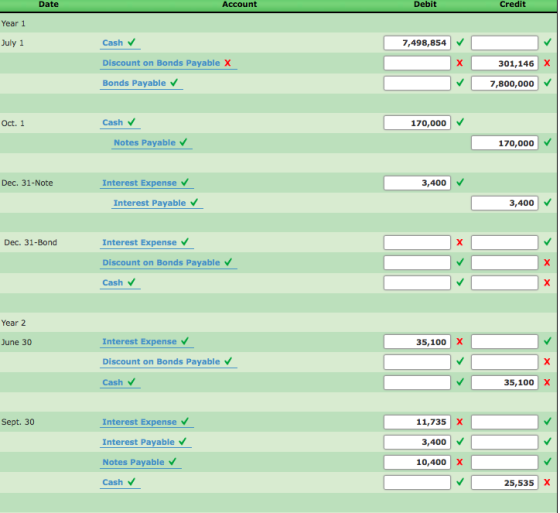
Task: Click June 30 Discount on Bonds Payable credit field
Action: pos(505,362)
